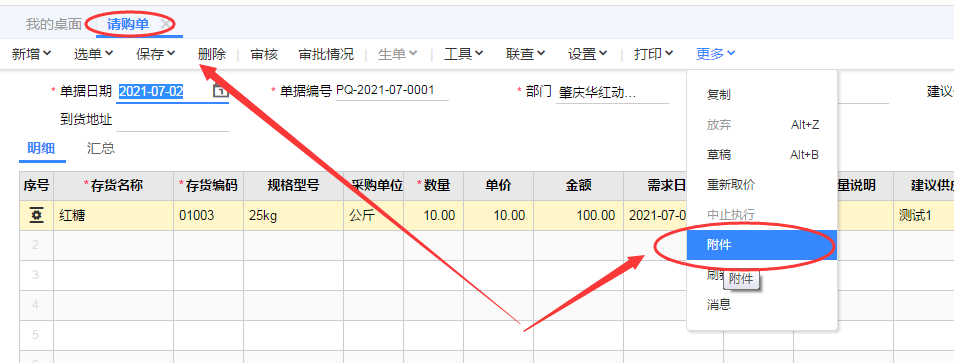Click 审核 in the toolbar
This screenshot has width=954, height=363.
(264, 54)
